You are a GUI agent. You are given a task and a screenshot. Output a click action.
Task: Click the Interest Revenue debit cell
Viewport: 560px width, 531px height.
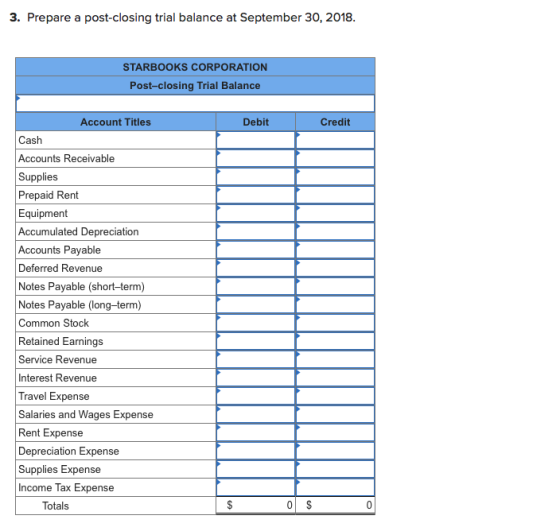point(255,378)
